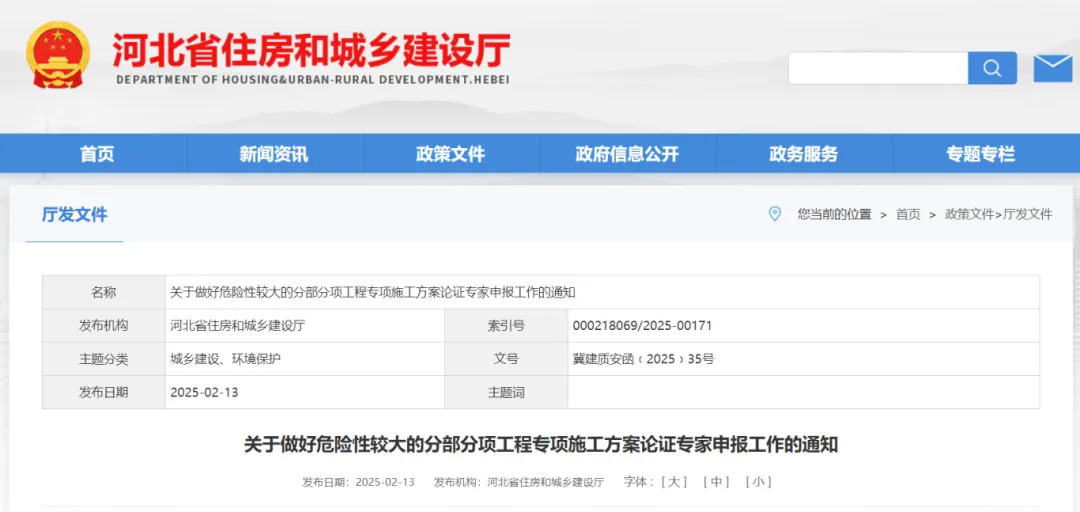Open the envelope mail icon
Screen dimensions: 1080x512
point(1052,68)
